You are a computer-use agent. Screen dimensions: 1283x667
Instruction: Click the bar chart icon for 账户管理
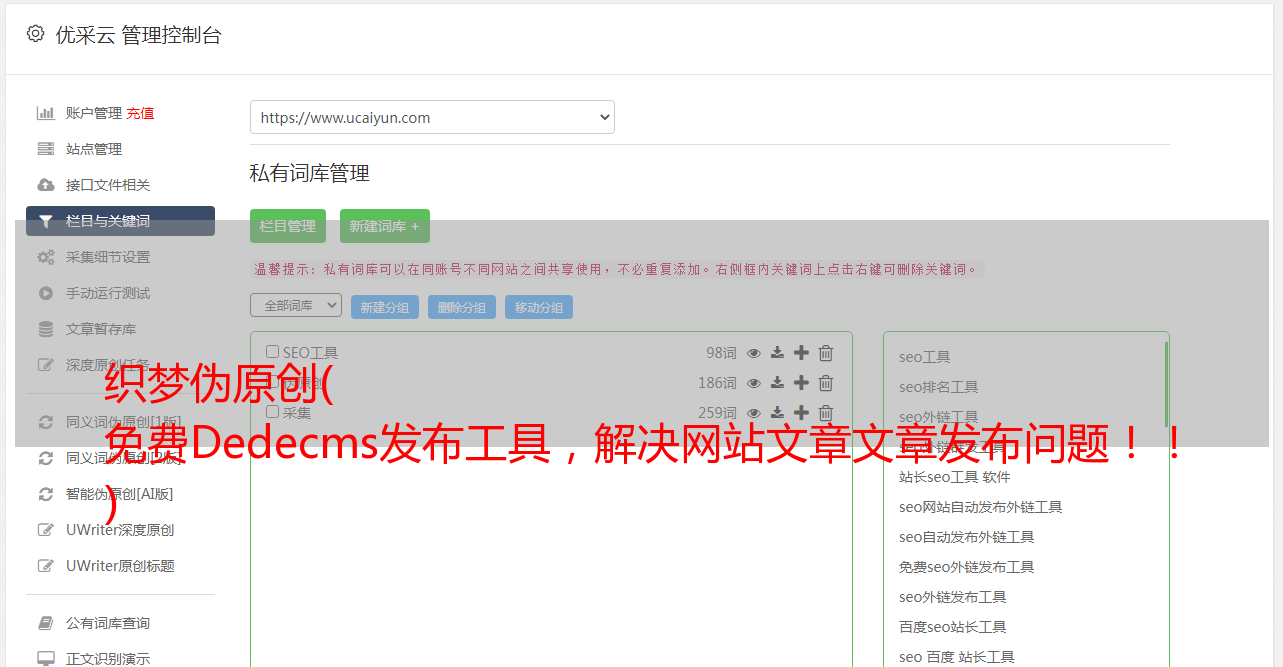(x=46, y=113)
